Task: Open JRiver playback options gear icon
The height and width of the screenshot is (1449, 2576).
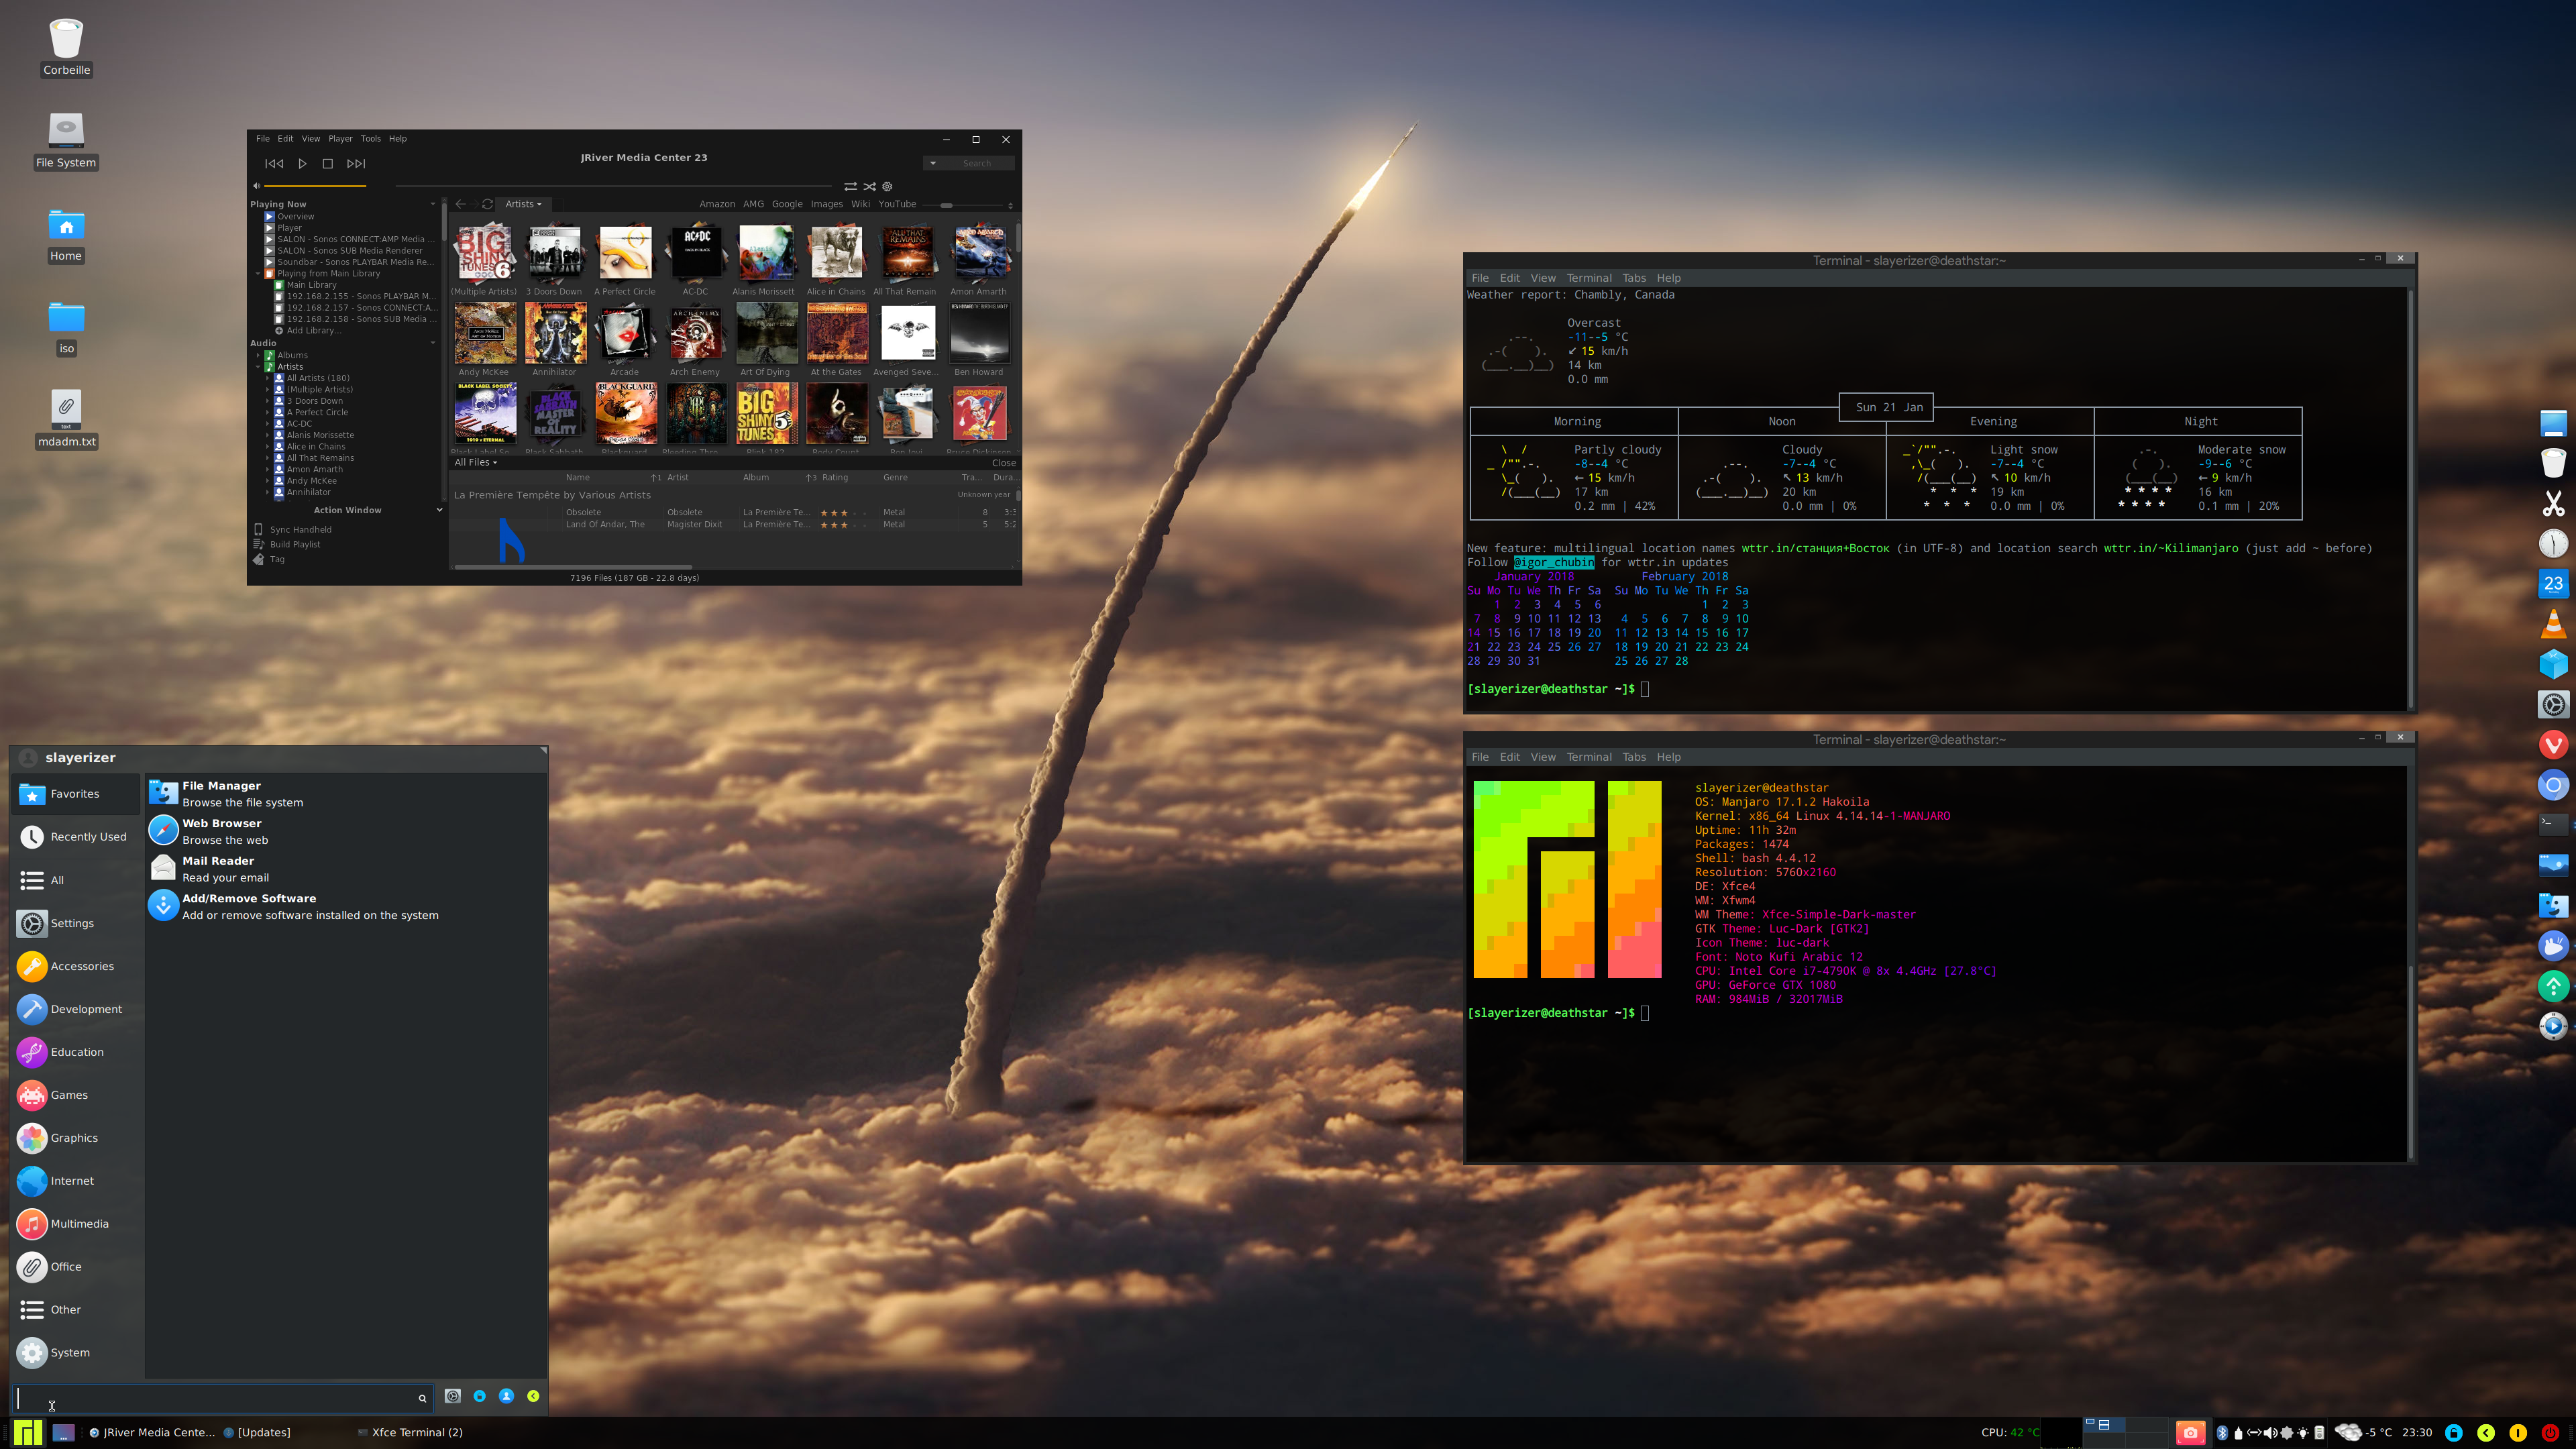Action: click(887, 186)
